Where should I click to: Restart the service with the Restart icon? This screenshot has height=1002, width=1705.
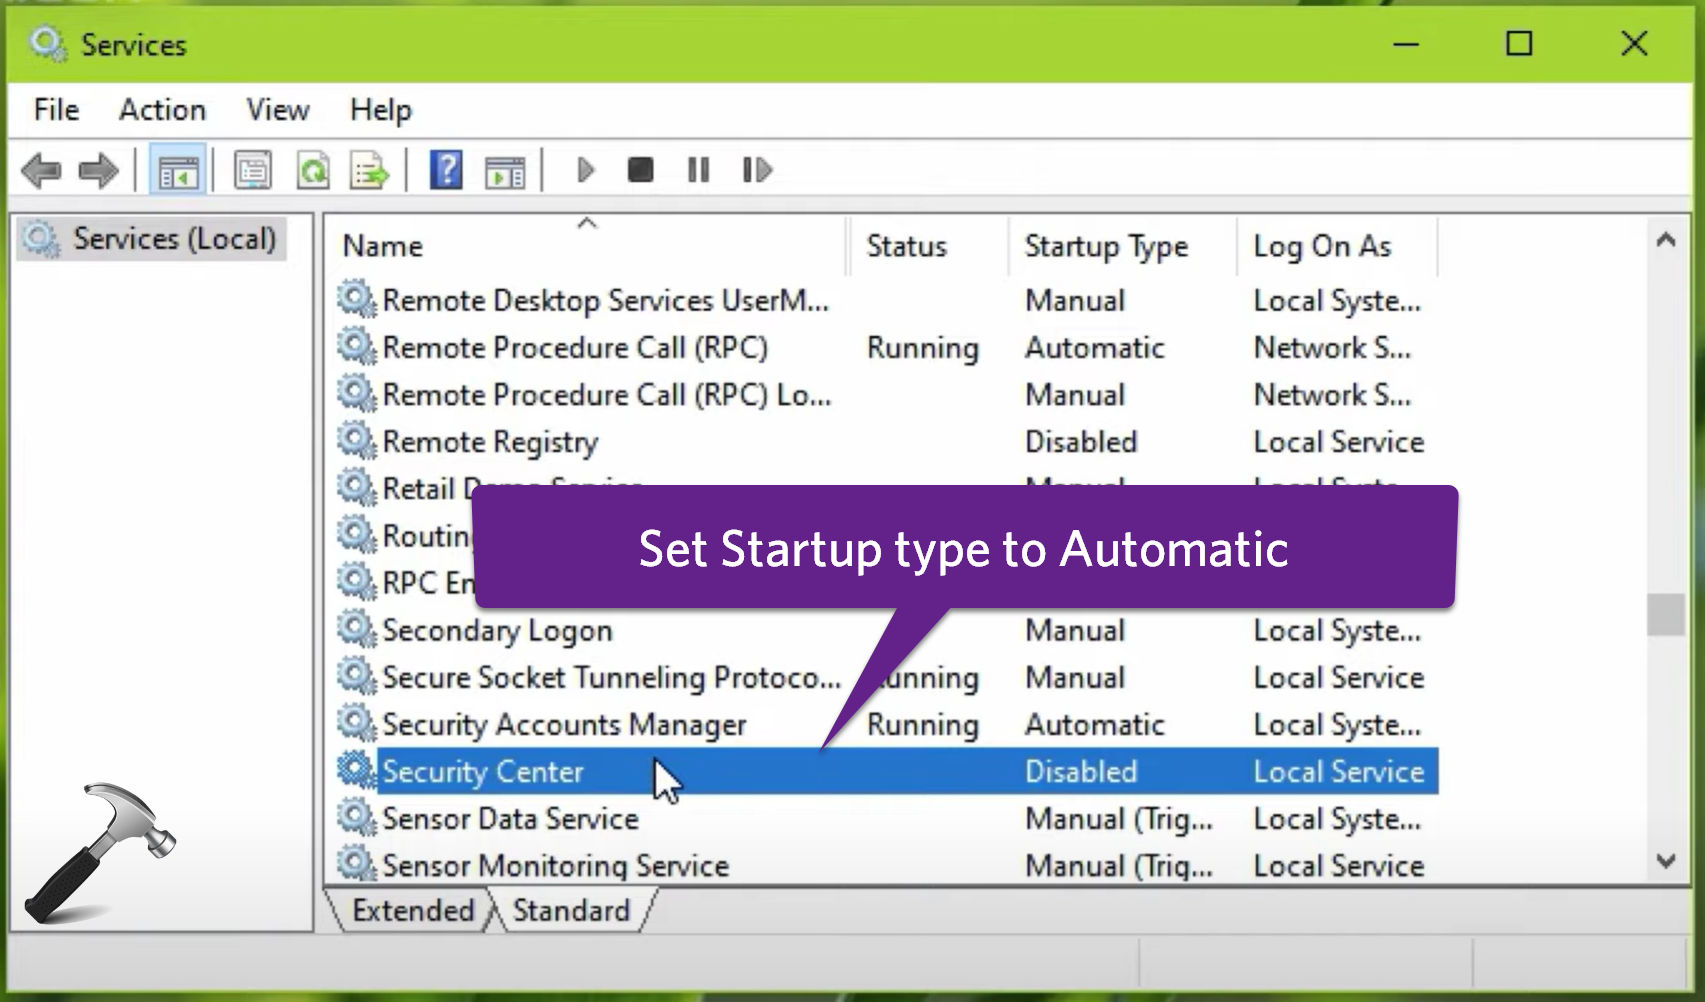point(757,171)
